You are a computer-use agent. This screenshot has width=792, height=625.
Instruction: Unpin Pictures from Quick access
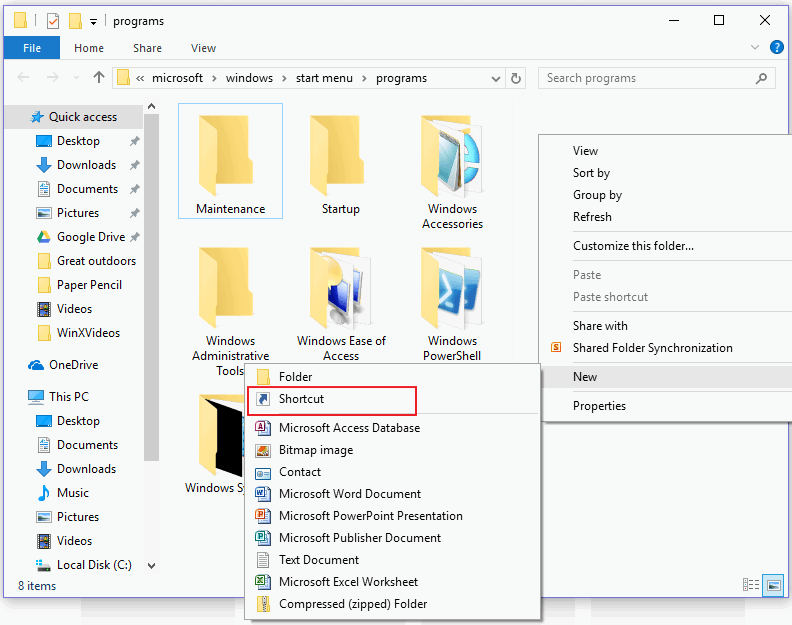click(x=135, y=213)
